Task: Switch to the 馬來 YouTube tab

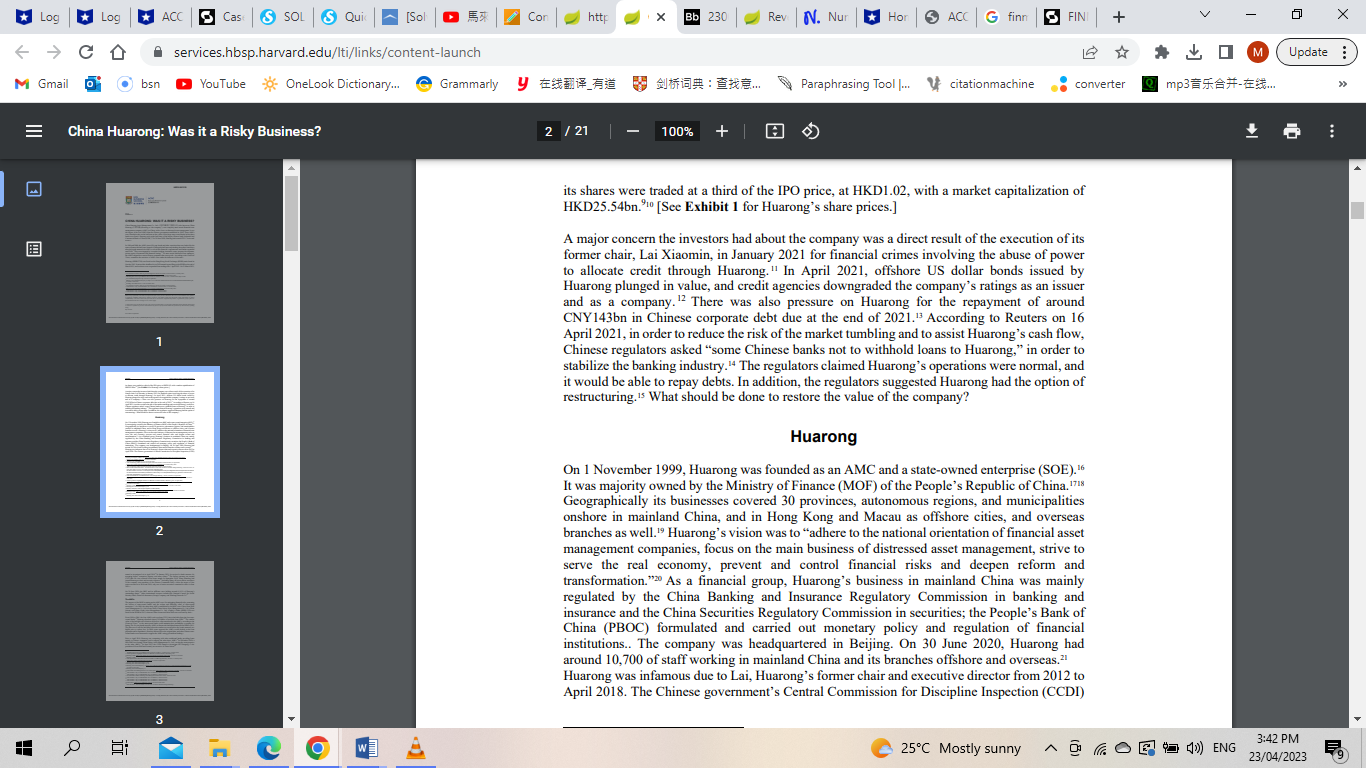Action: click(x=465, y=17)
